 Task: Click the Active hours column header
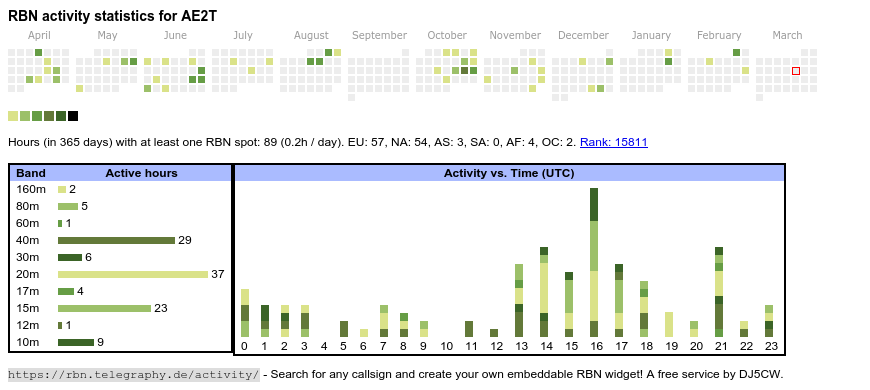[x=141, y=173]
